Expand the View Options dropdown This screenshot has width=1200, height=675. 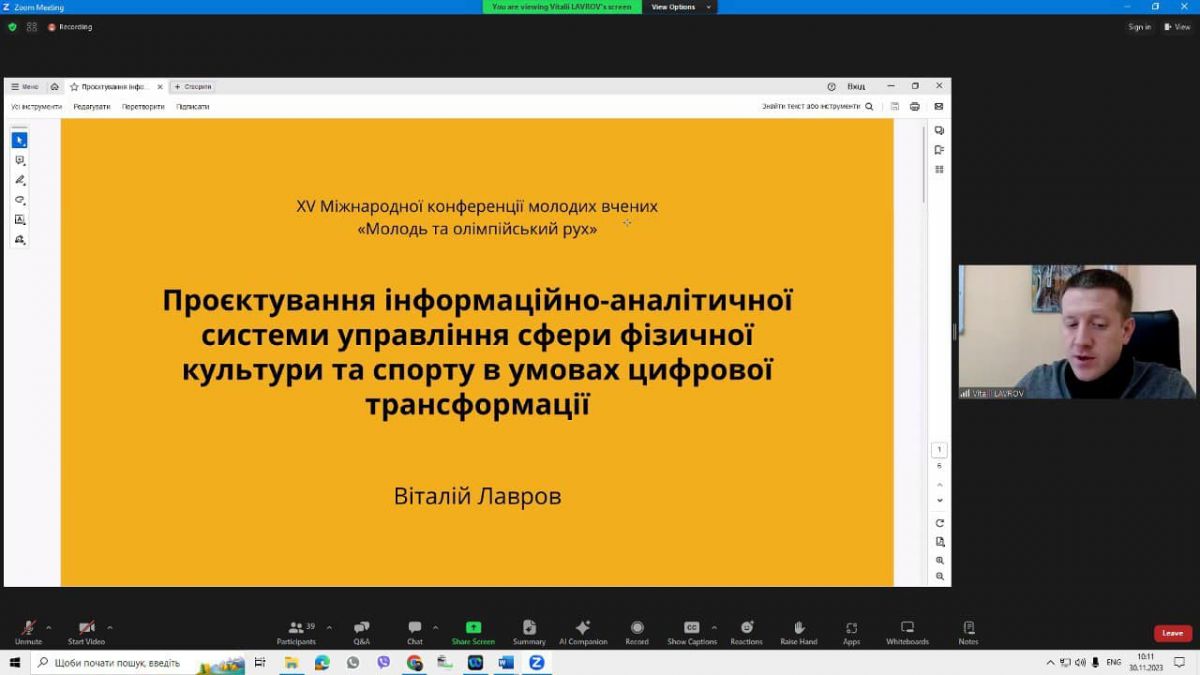681,7
